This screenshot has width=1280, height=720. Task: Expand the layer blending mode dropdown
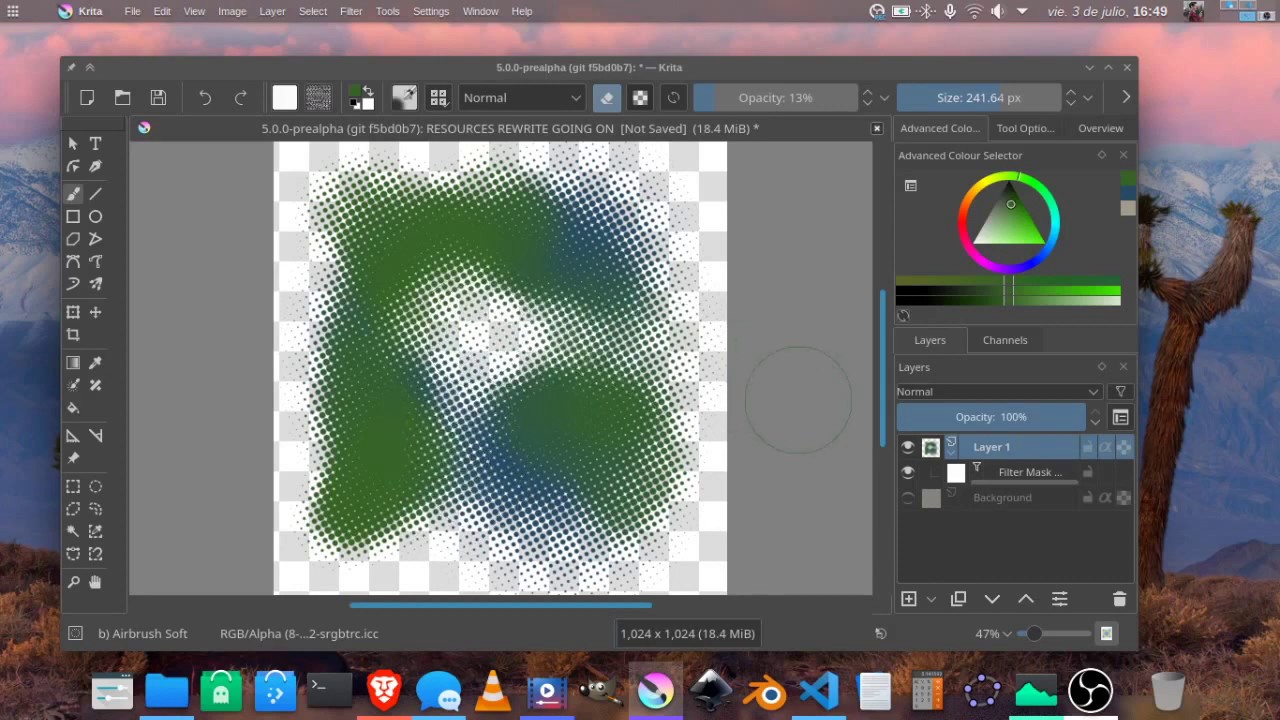pos(998,392)
